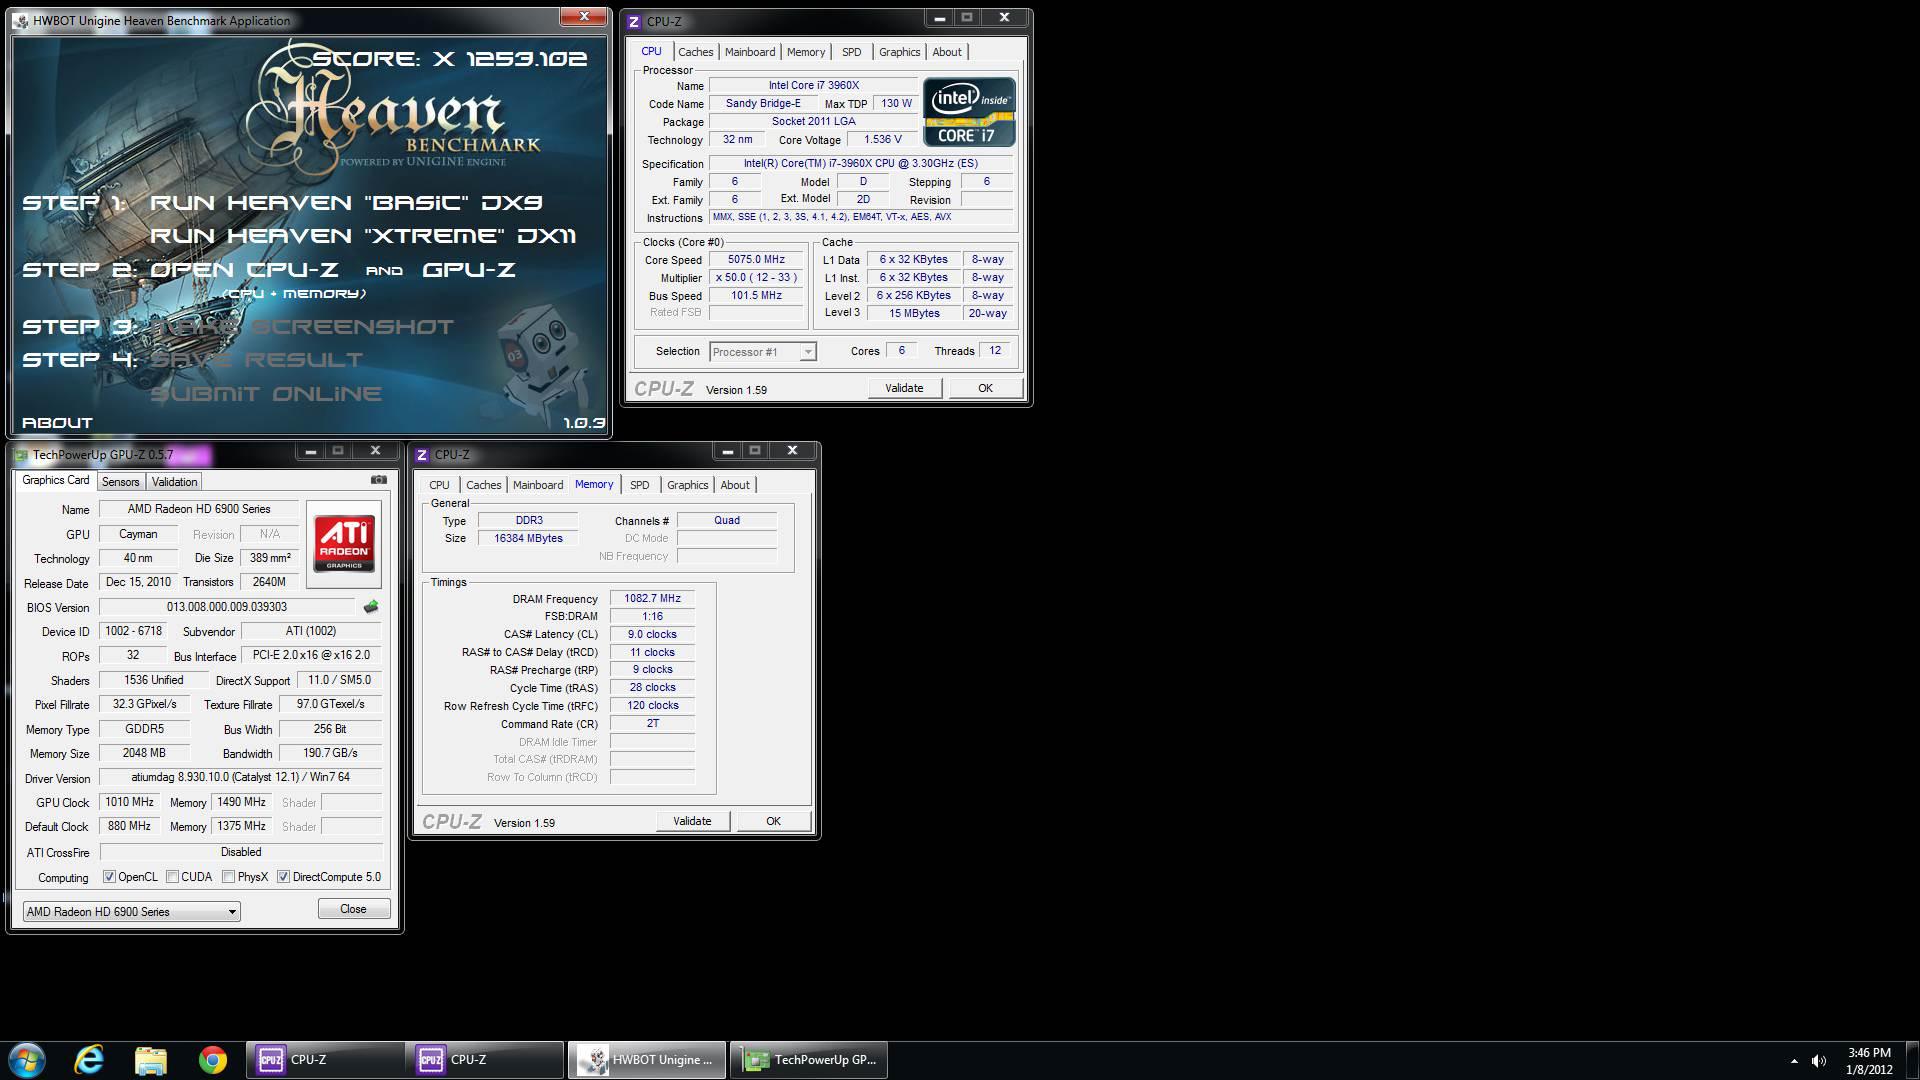This screenshot has height=1080, width=1920.
Task: Click ABOUT in the Heaven benchmark app
Action: pyautogui.click(x=57, y=423)
